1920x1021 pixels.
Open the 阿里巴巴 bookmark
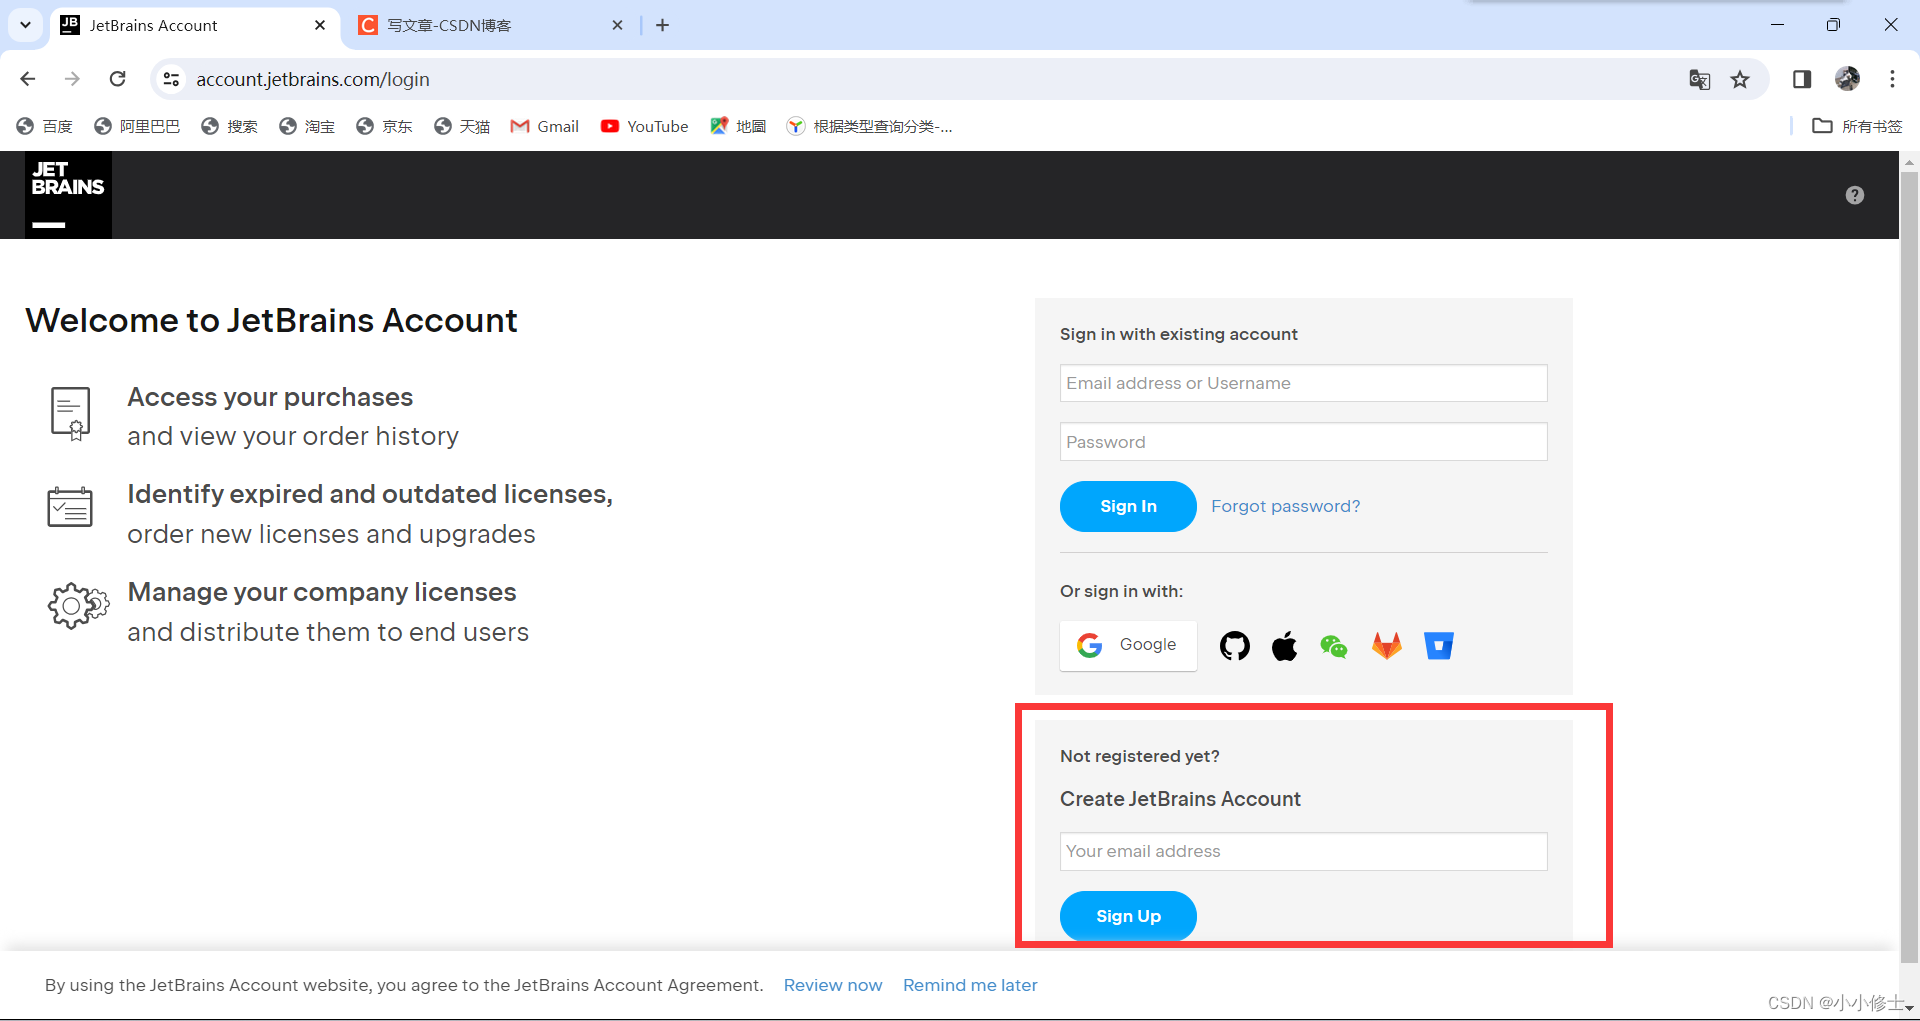(137, 126)
